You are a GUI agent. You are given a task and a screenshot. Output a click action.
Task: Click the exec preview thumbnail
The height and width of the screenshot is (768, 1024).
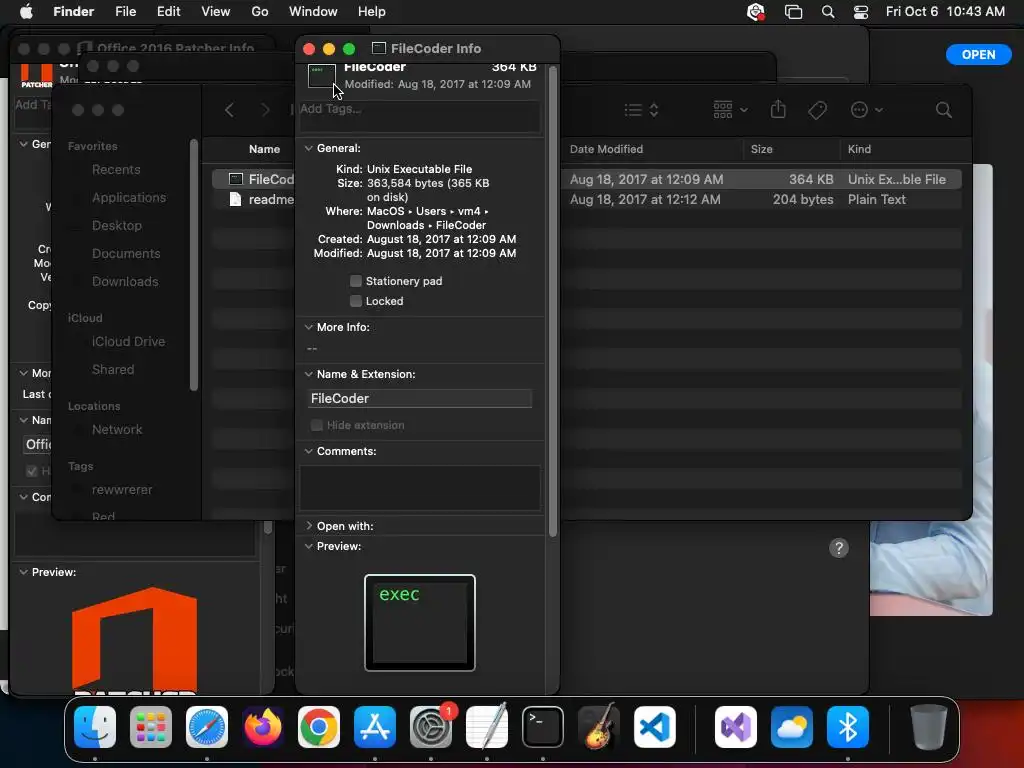pyautogui.click(x=420, y=622)
